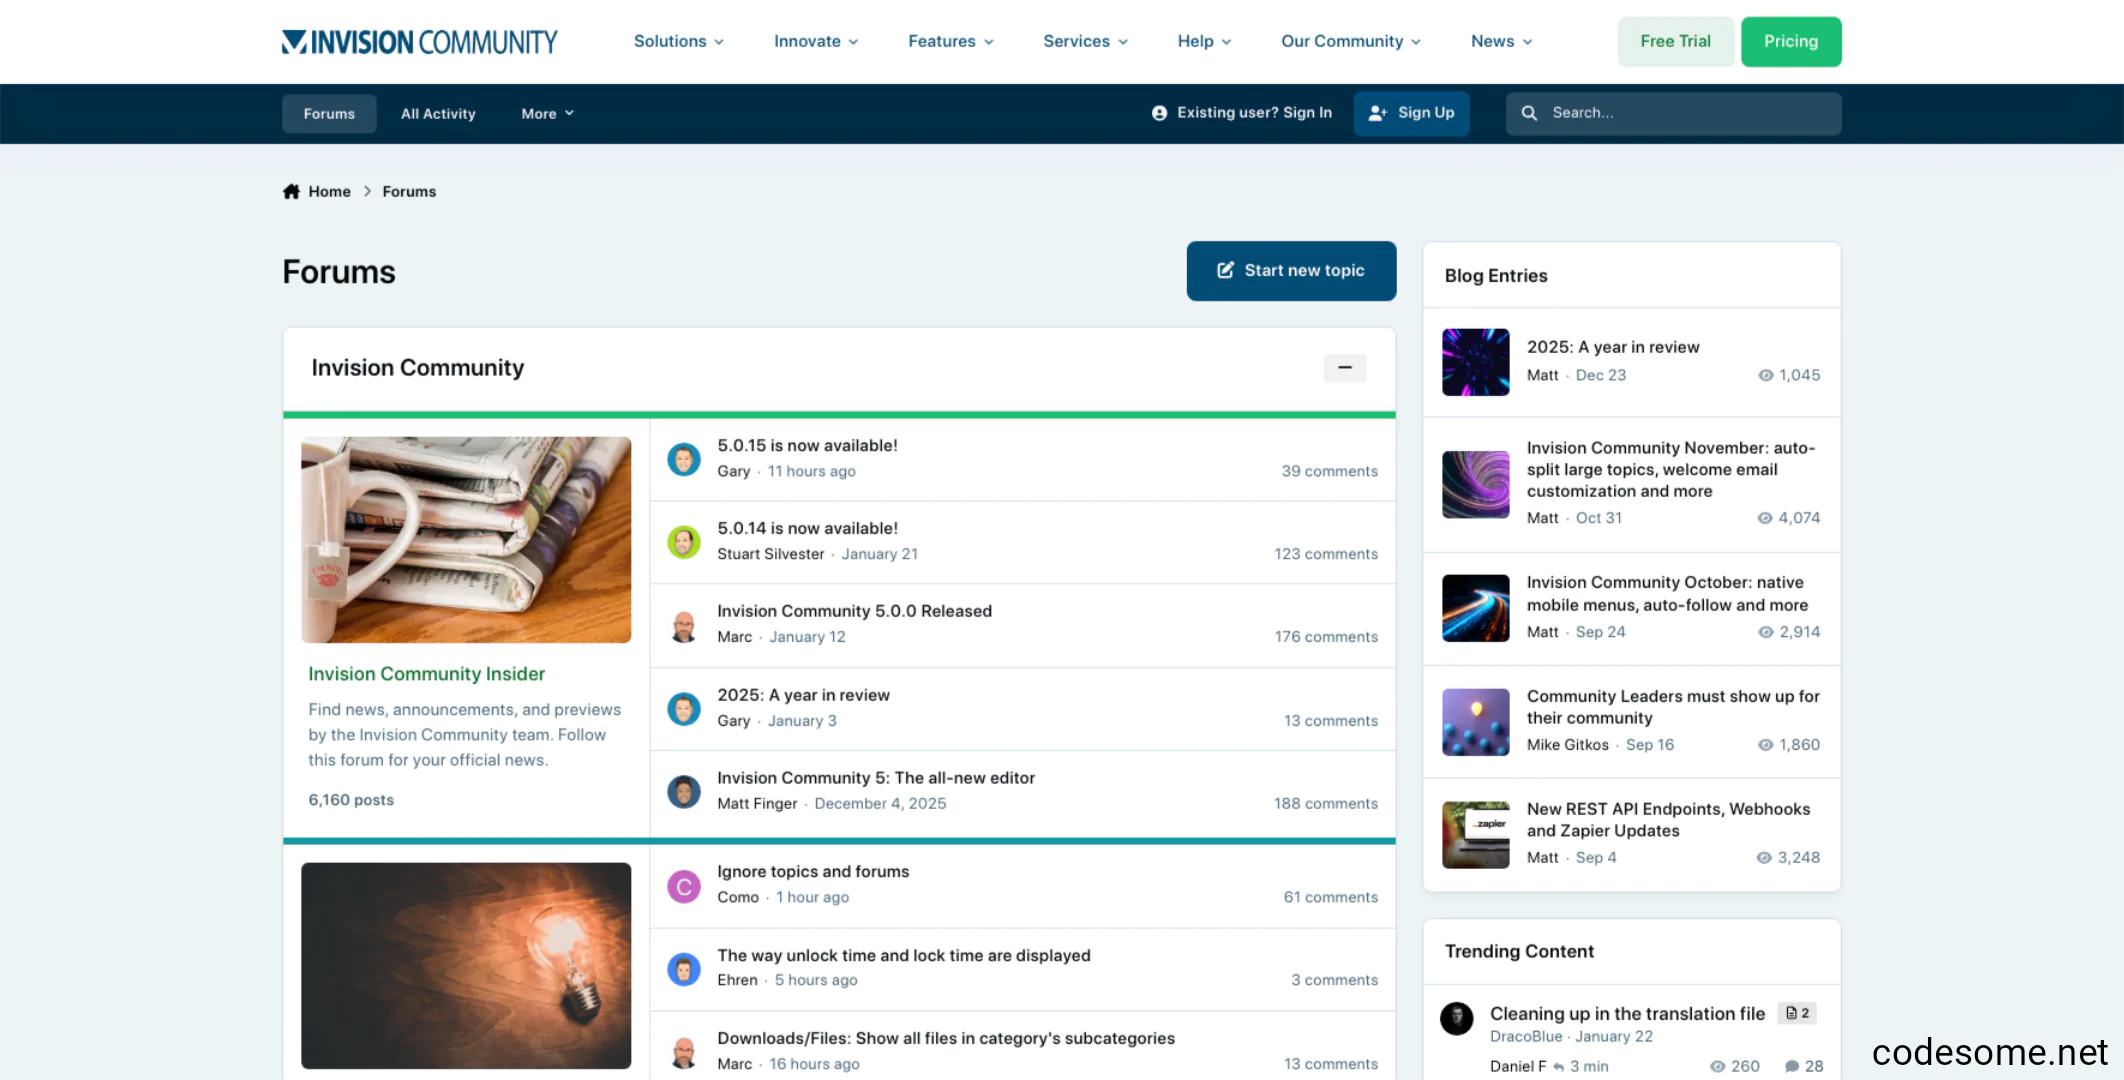The image size is (2124, 1080).
Task: Click '188 comments' on all-new editor topic
Action: 1325,804
